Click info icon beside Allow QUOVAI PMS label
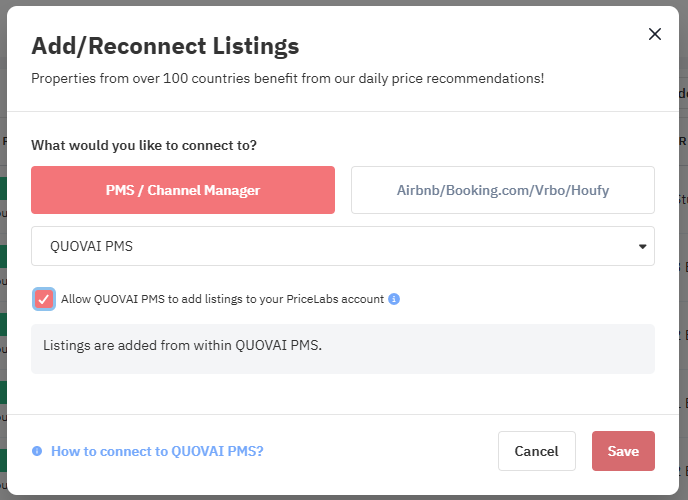 pyautogui.click(x=394, y=299)
